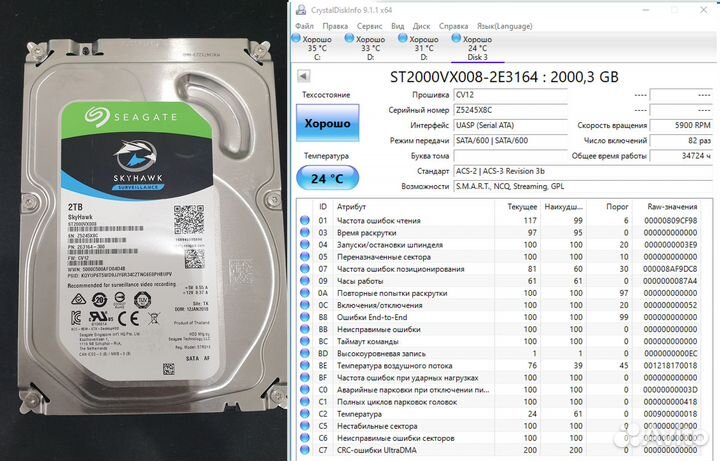Click status dot for Неисправимые ошибки секторов

304,438
